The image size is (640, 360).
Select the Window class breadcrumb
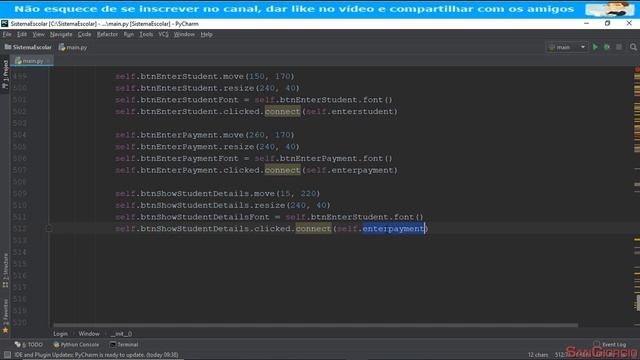(x=89, y=334)
